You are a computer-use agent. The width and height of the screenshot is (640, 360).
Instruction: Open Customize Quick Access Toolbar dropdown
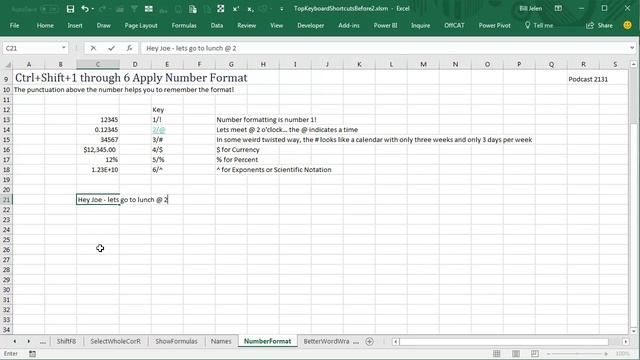281,9
